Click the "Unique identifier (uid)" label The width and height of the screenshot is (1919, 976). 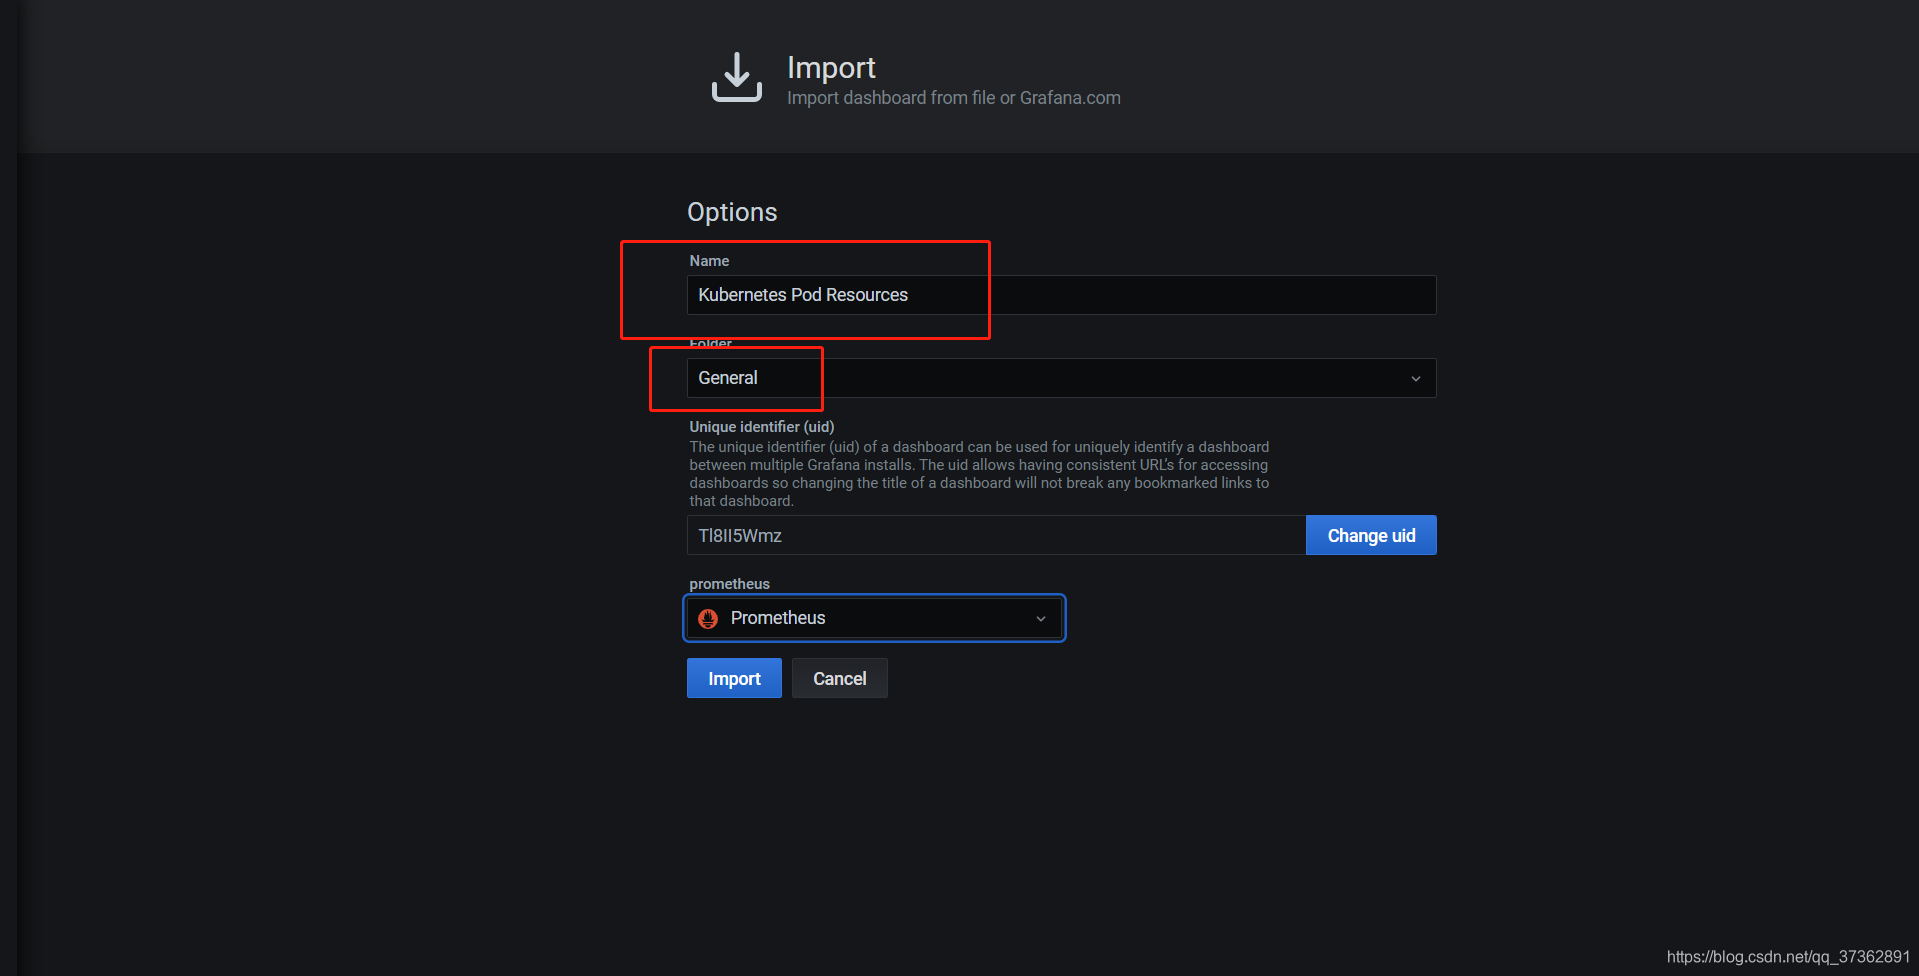point(762,427)
